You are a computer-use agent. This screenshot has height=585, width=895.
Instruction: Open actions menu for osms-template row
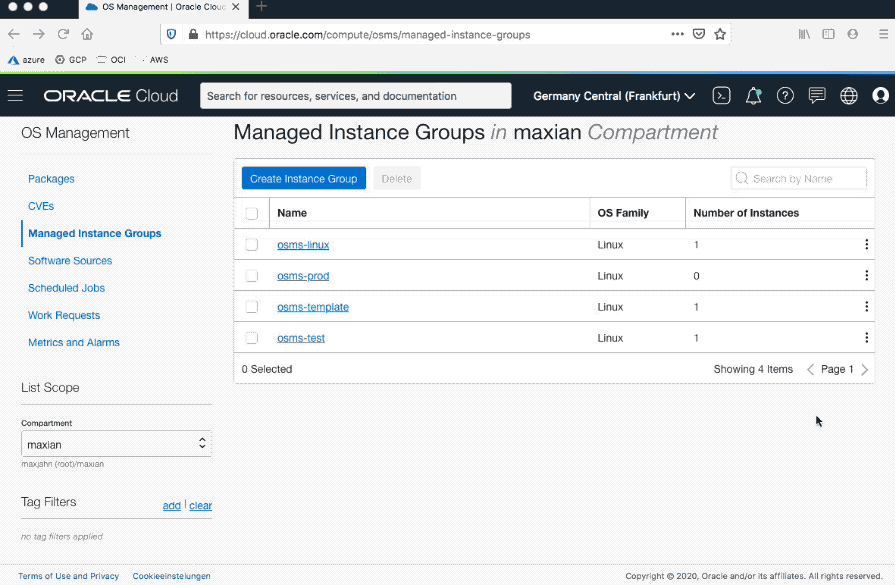pyautogui.click(x=866, y=306)
